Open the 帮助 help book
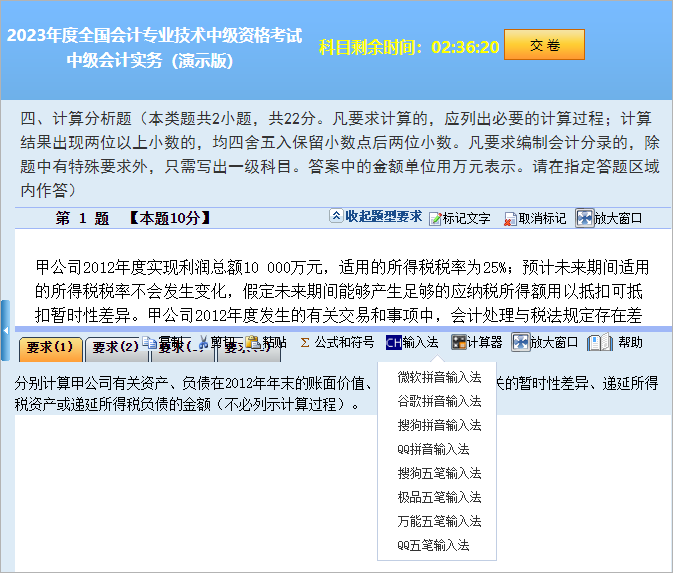The image size is (673, 573). coord(616,342)
